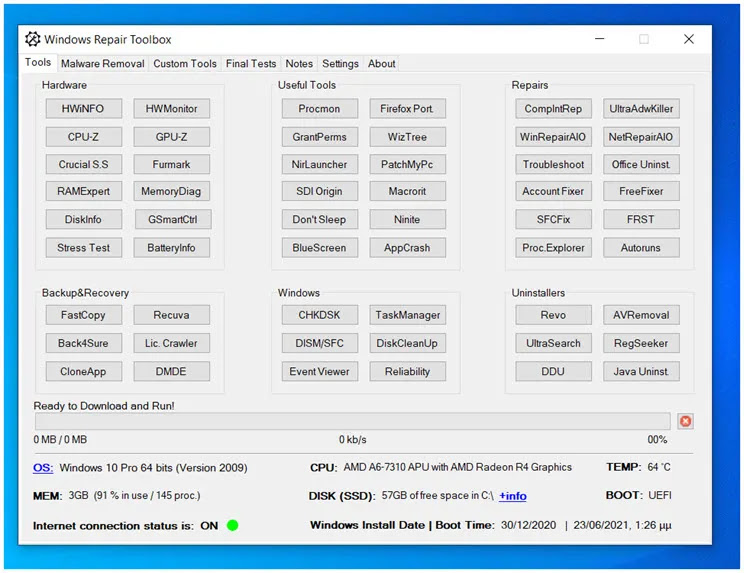Run PatchMyPc
This screenshot has height=573, width=744.
click(x=407, y=165)
